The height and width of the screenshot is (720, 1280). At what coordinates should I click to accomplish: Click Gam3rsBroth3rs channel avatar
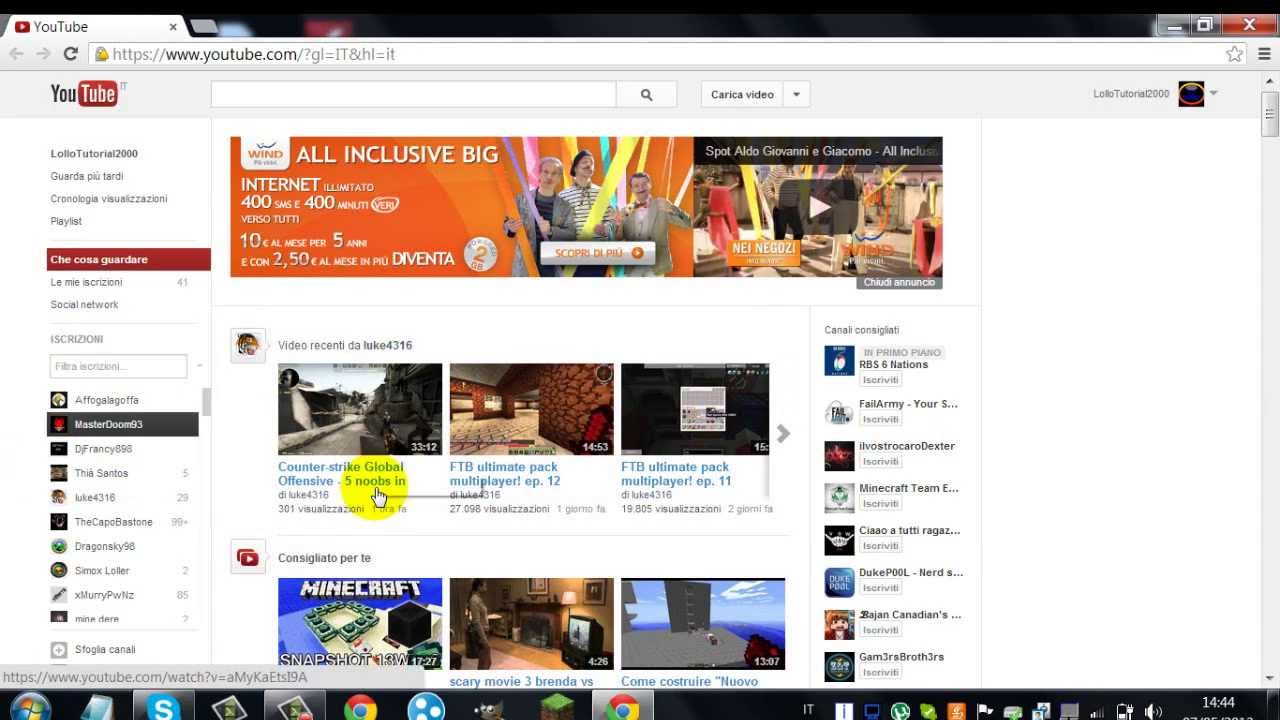click(839, 666)
